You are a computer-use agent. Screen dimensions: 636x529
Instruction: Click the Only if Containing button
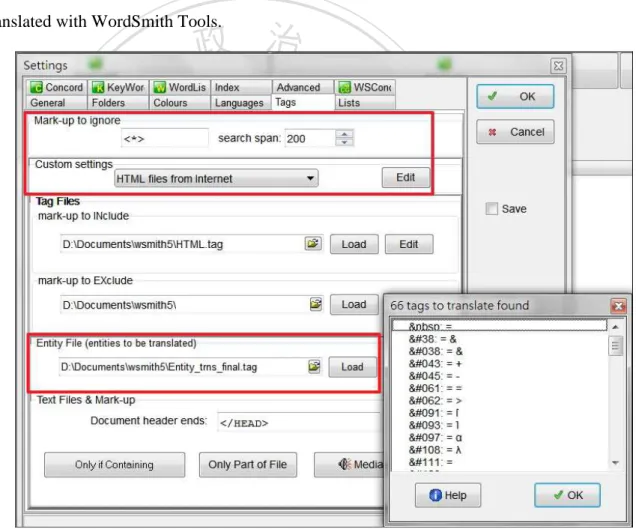click(114, 464)
